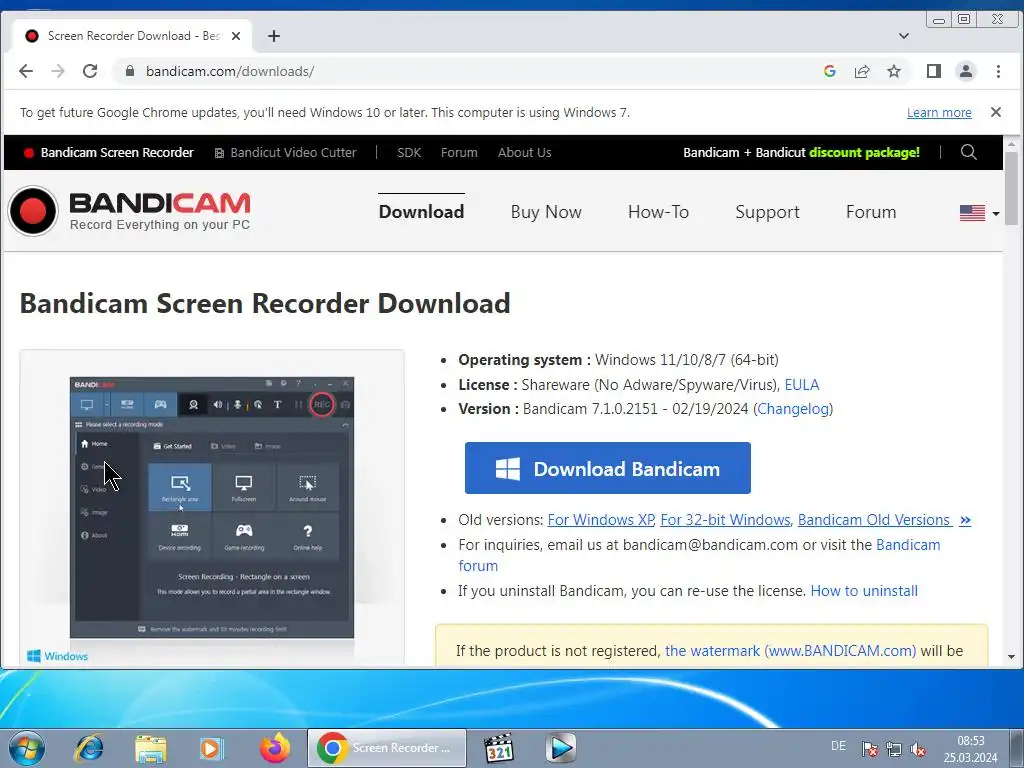Open the Forum link in black bar

coord(459,153)
